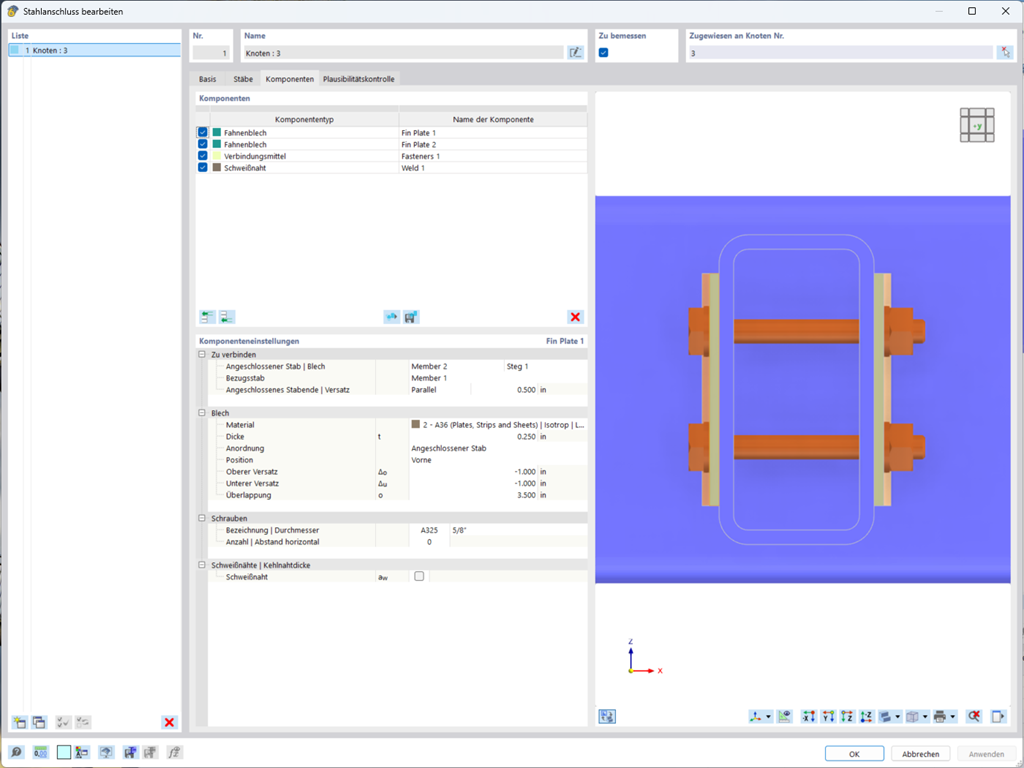1024x768 pixels.
Task: Toggle the Fin Plate 1 component checkbox
Action: tap(202, 133)
